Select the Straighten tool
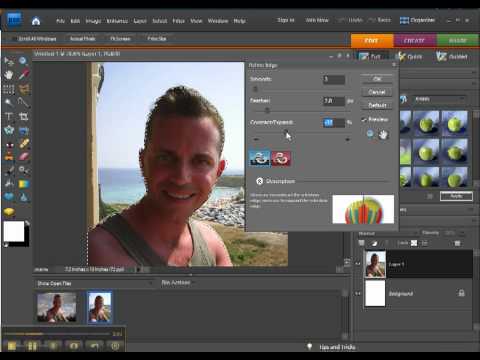 24,130
